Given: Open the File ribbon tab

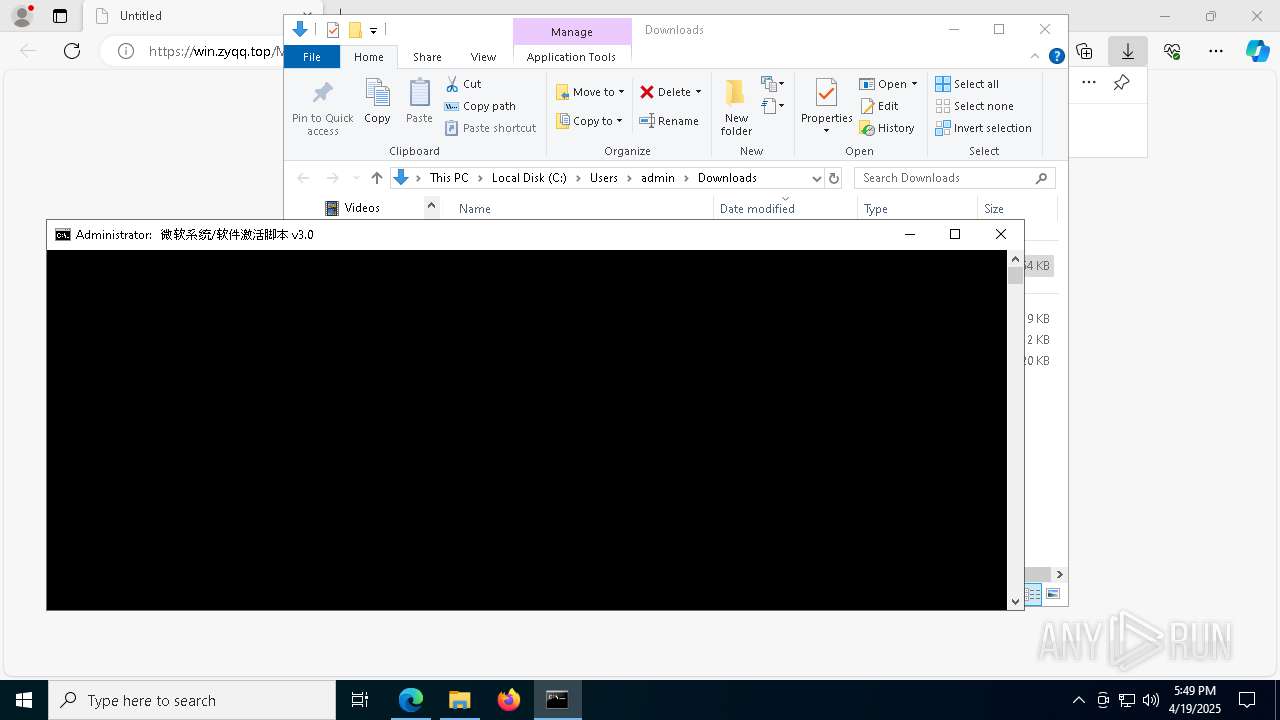Looking at the screenshot, I should tap(312, 57).
